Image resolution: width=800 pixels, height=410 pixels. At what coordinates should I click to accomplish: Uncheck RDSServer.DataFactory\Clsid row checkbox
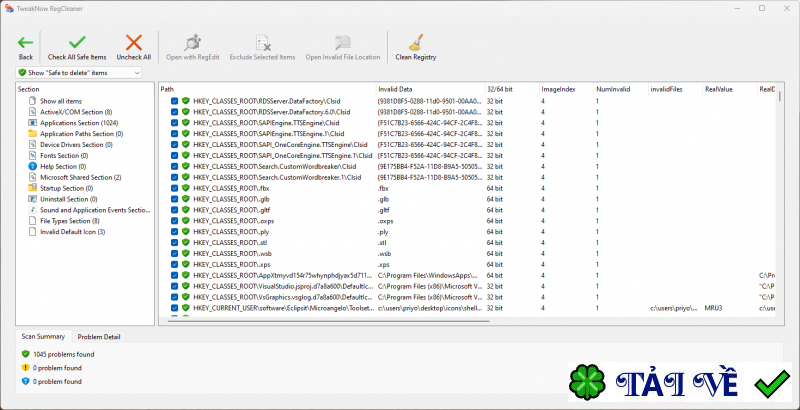point(174,101)
